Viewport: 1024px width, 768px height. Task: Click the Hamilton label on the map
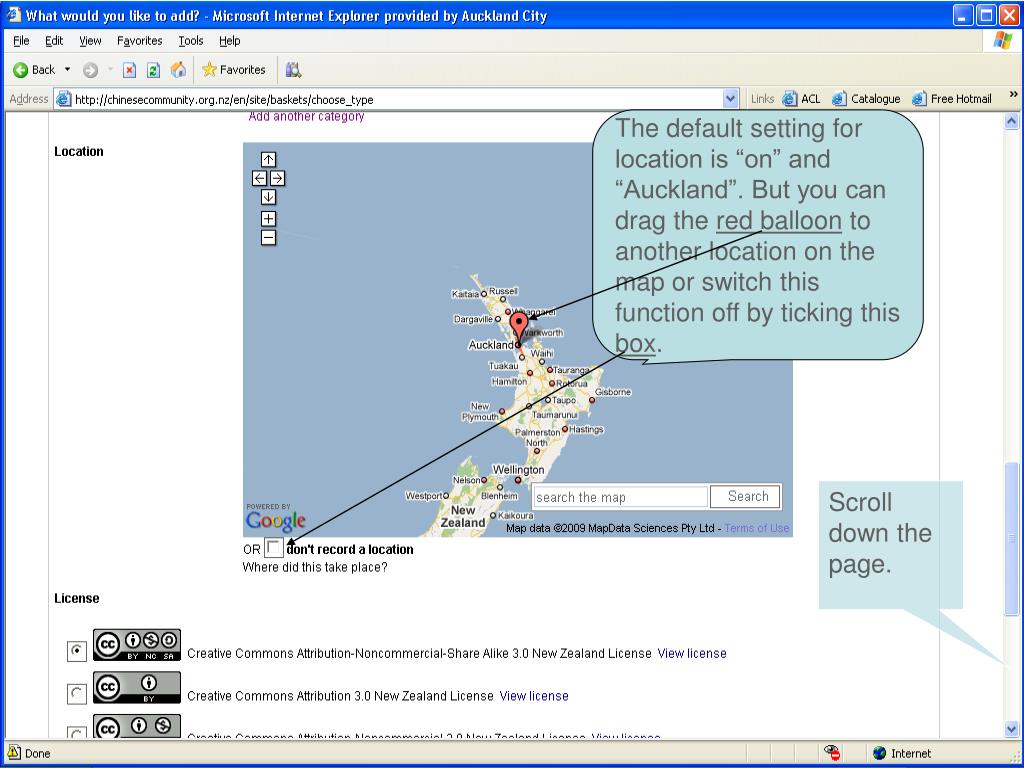click(x=509, y=381)
